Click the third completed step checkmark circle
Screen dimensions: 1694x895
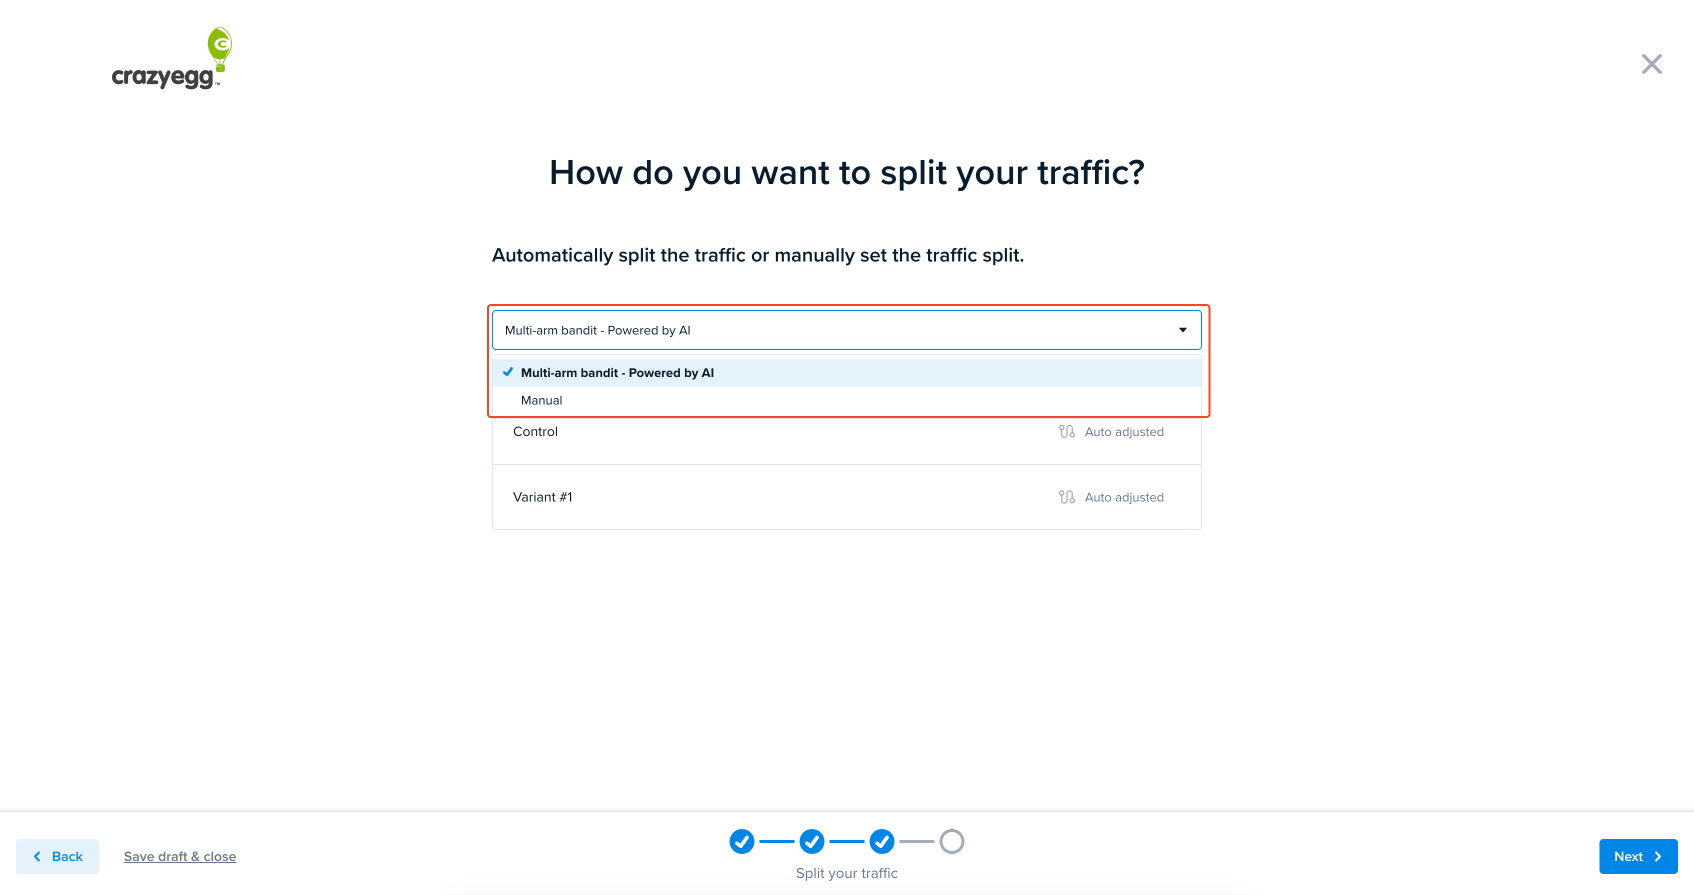tap(882, 842)
